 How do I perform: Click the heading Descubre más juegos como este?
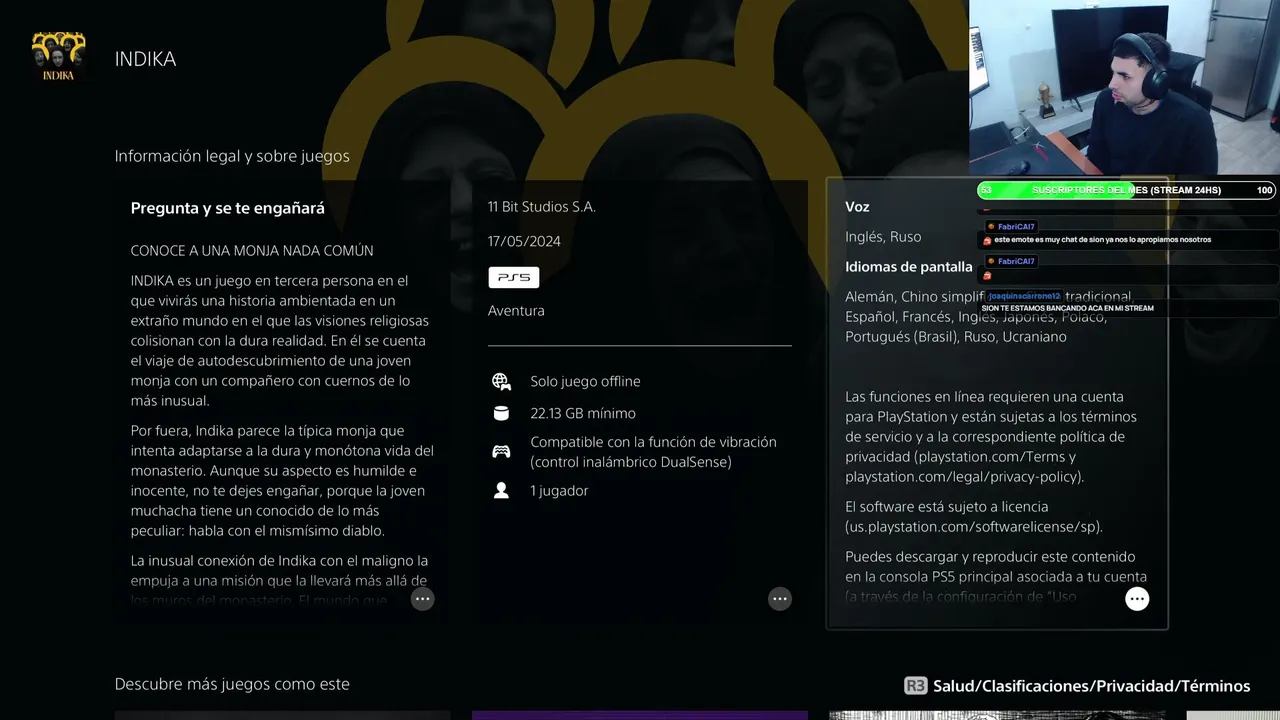point(232,685)
